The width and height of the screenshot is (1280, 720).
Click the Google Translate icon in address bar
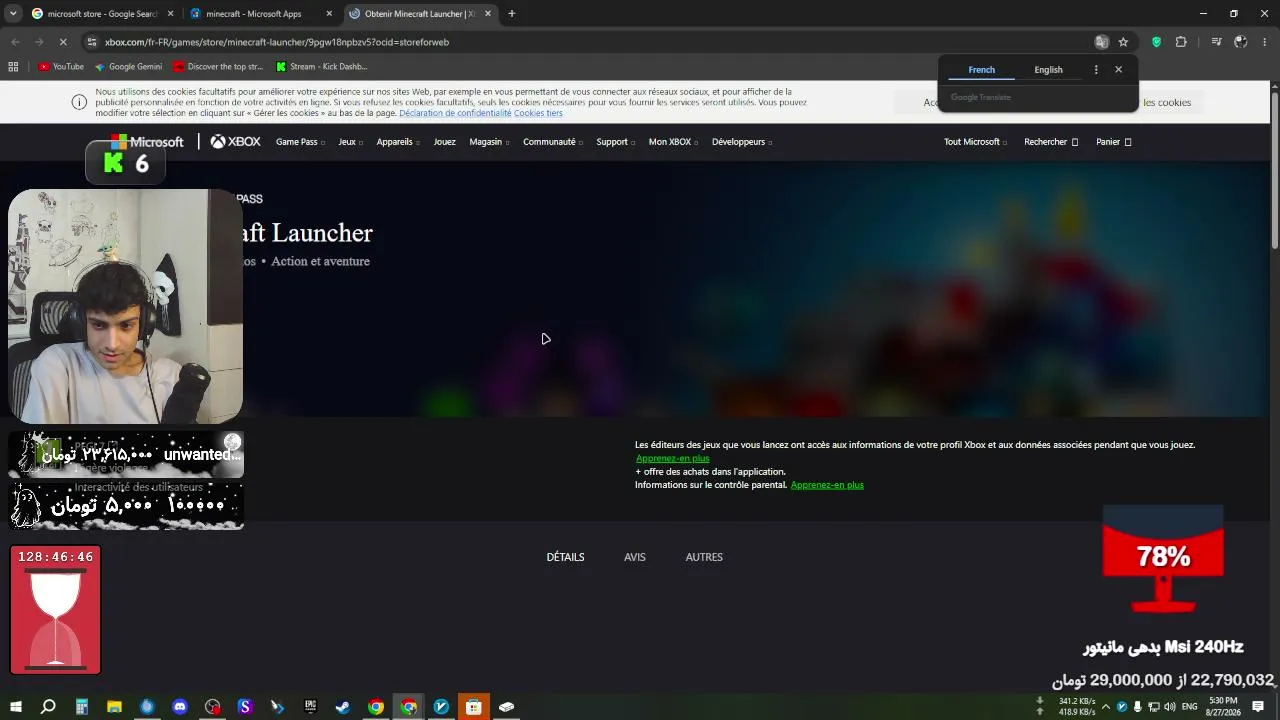[1101, 42]
